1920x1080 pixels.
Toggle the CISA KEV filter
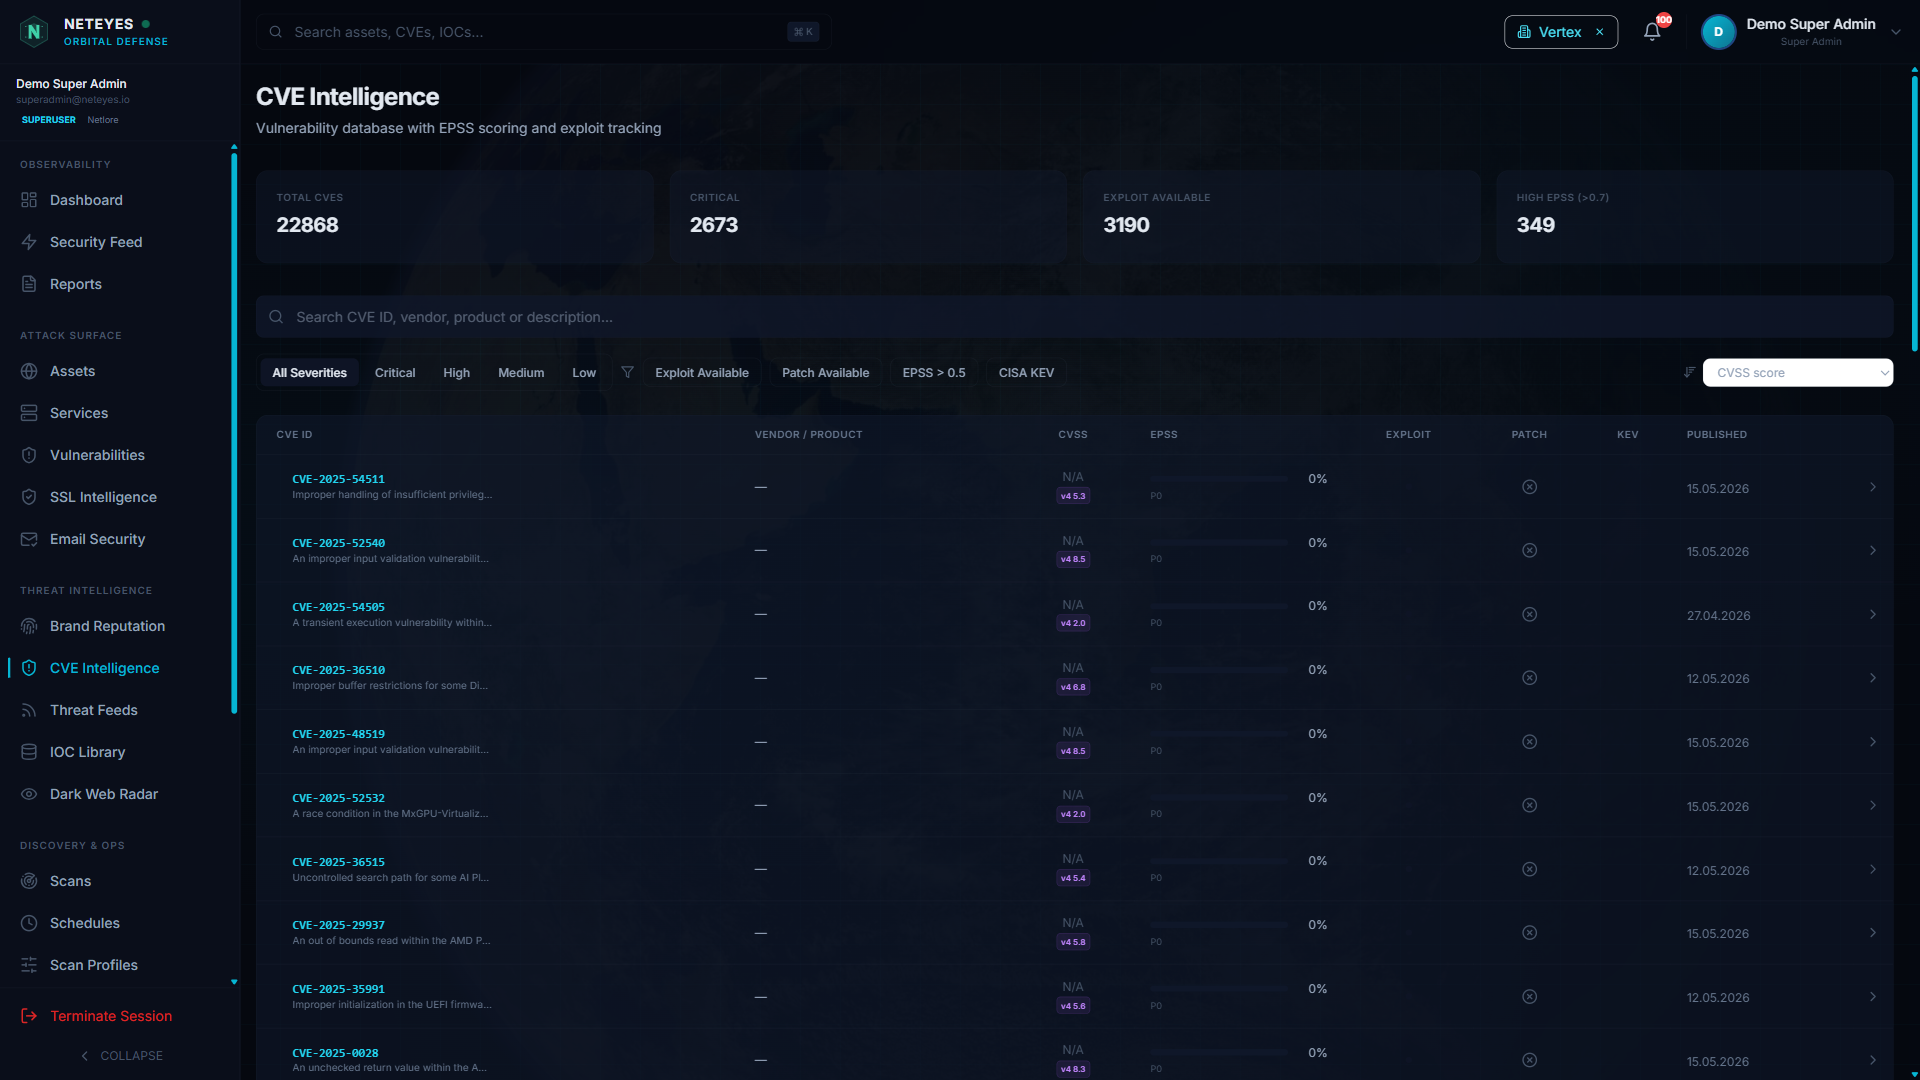click(1026, 373)
